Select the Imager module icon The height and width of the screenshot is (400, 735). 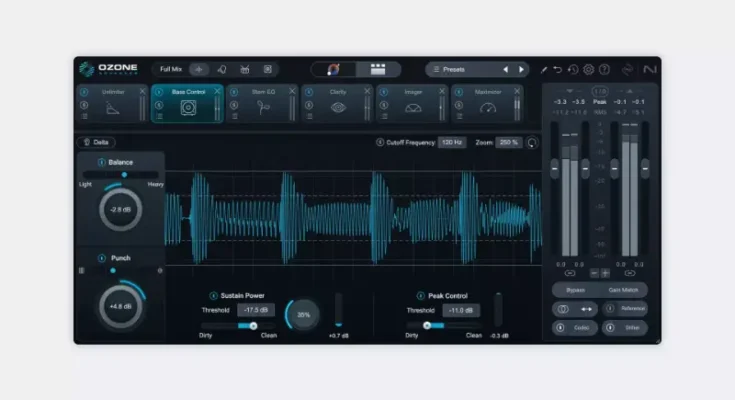pyautogui.click(x=413, y=107)
